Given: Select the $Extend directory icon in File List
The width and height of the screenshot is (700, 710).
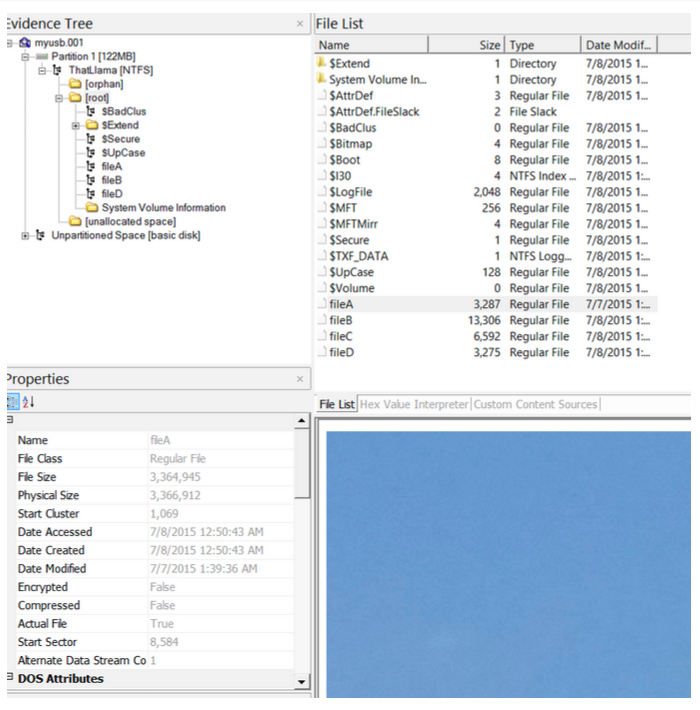Looking at the screenshot, I should pyautogui.click(x=322, y=64).
